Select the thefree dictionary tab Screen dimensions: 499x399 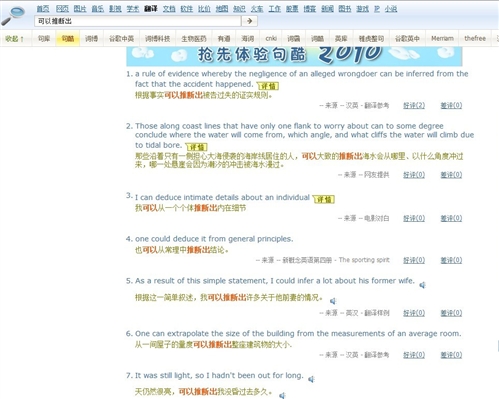[475, 39]
